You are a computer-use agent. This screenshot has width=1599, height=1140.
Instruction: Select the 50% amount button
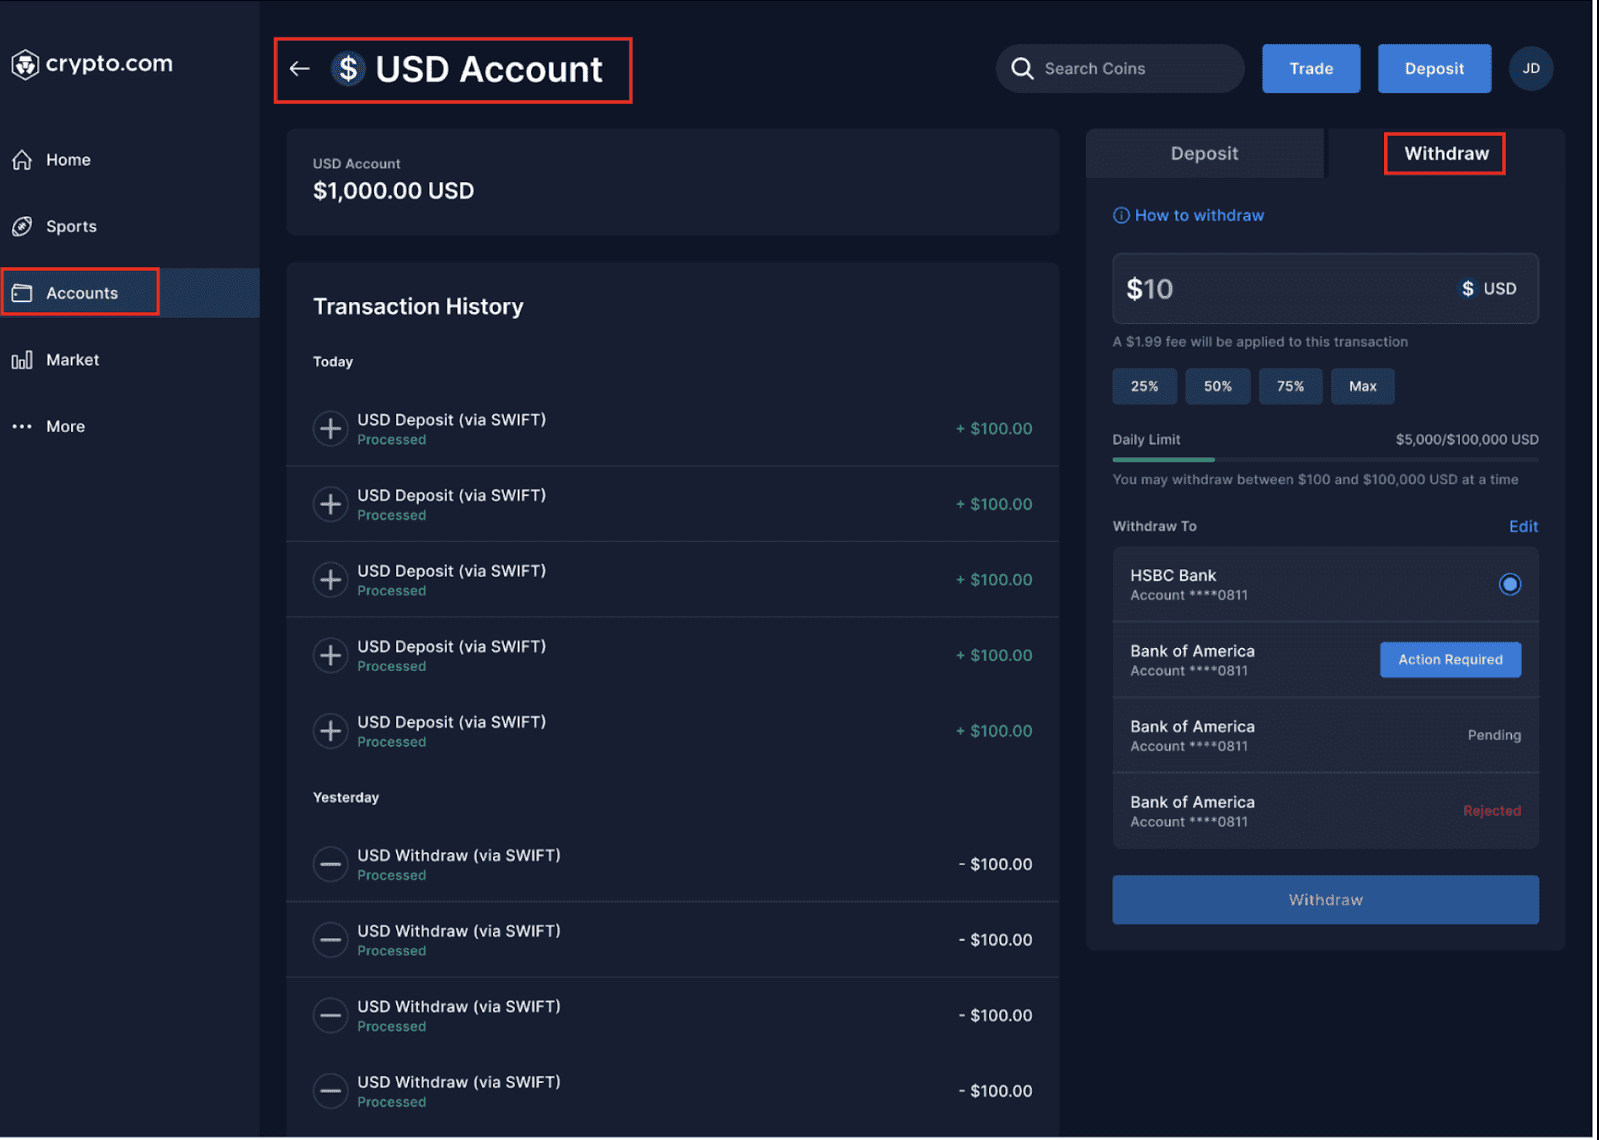(x=1218, y=387)
